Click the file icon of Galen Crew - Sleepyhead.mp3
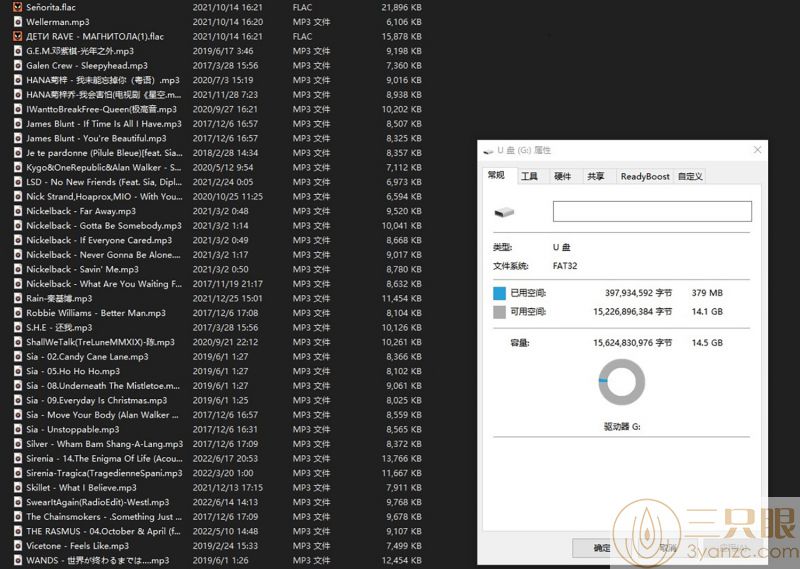Viewport: 800px width, 569px height. (18, 65)
